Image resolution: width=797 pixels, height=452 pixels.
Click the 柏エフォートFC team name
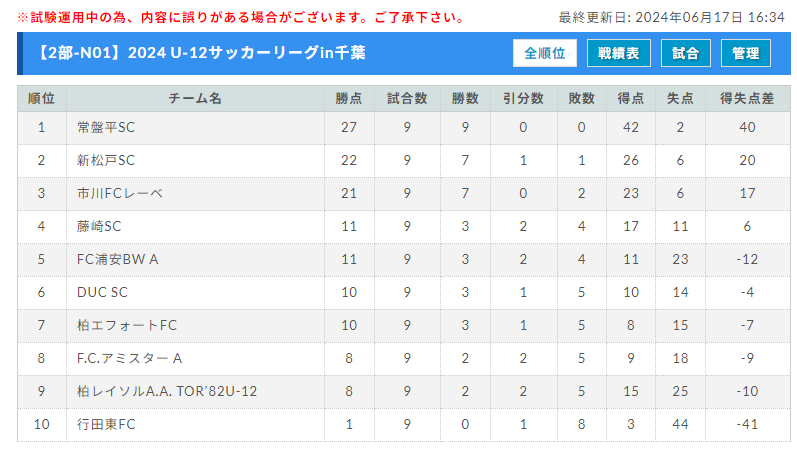pyautogui.click(x=127, y=326)
